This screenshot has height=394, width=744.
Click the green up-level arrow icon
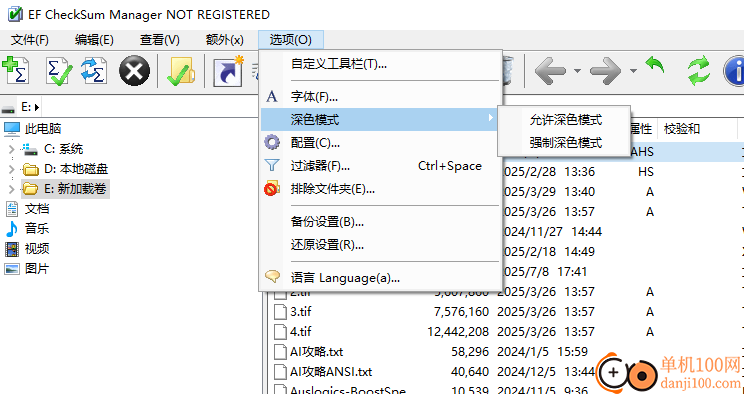pyautogui.click(x=655, y=66)
